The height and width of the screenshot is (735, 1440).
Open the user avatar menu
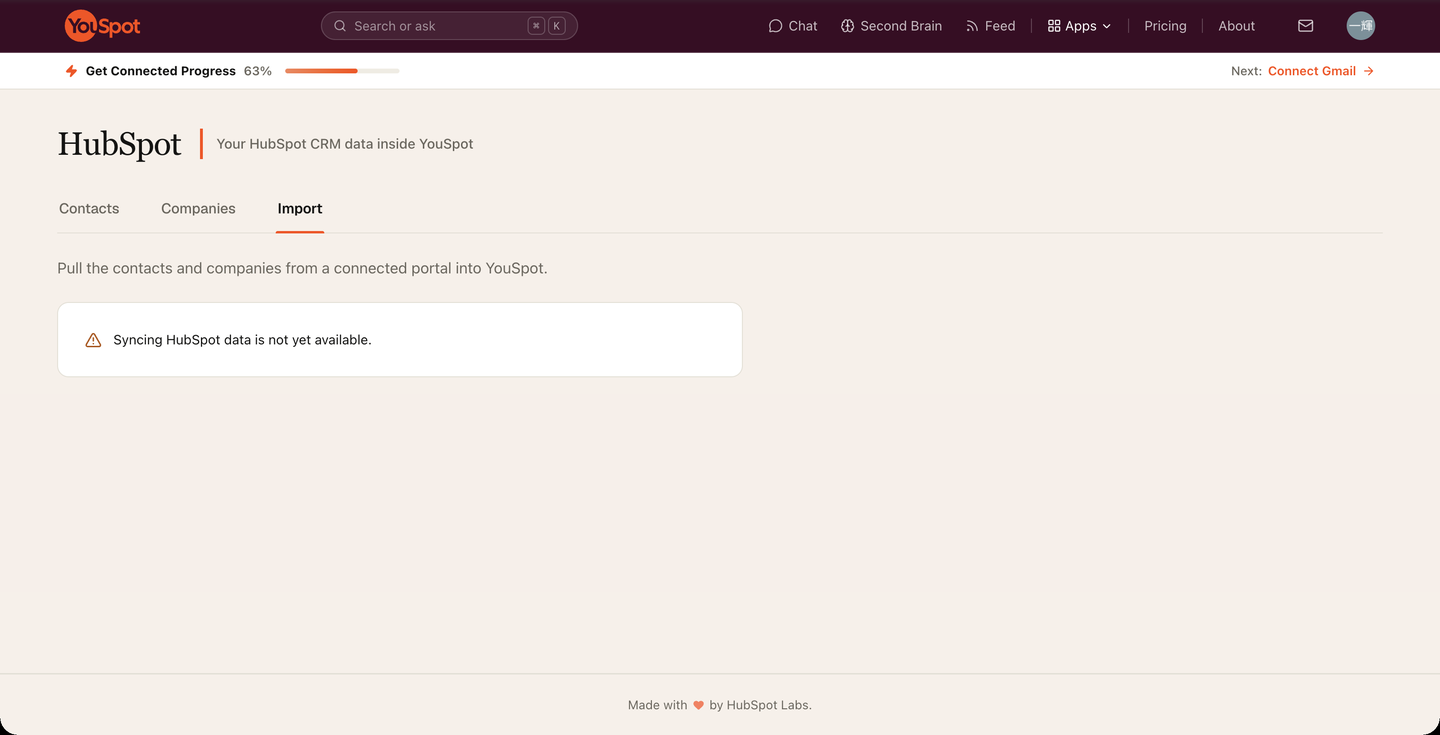point(1361,26)
